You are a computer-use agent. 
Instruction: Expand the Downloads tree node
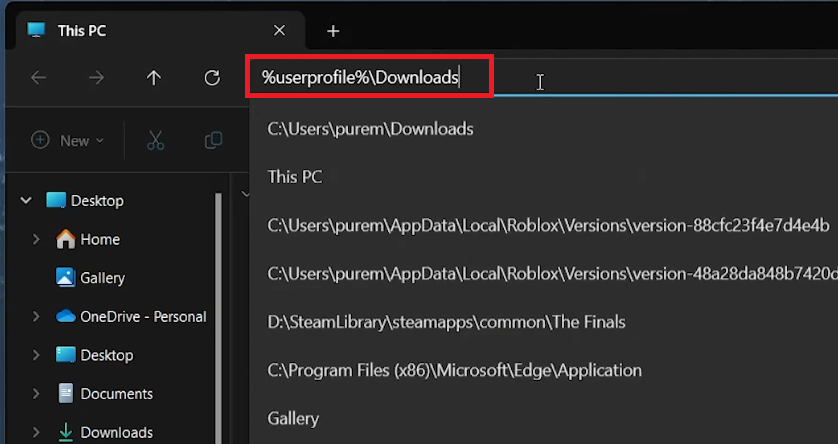[36, 432]
